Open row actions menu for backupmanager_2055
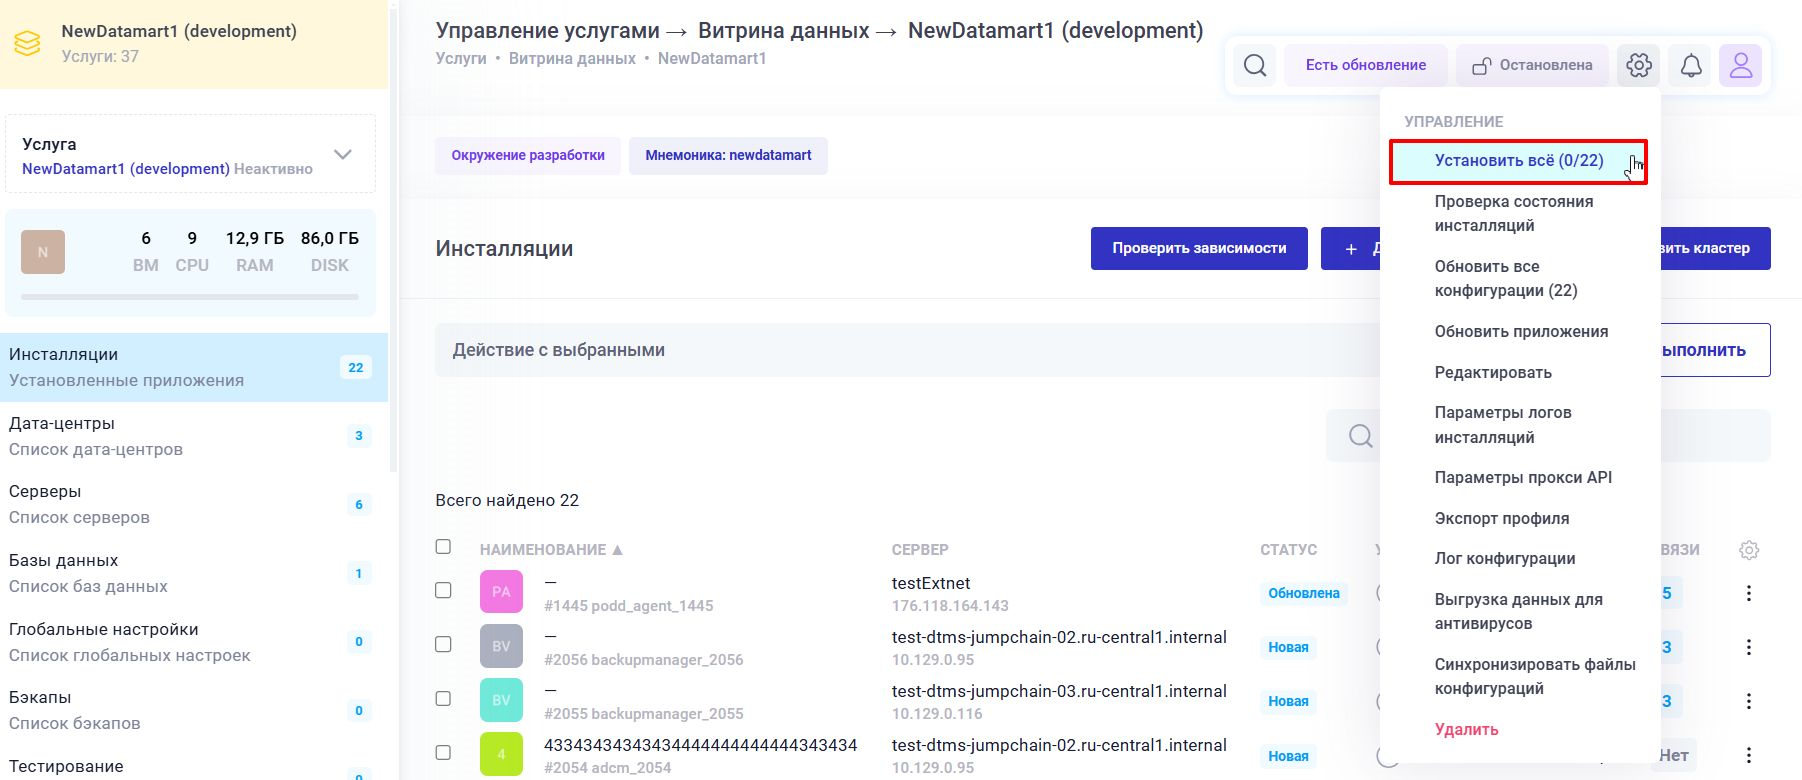The image size is (1802, 780). pyautogui.click(x=1749, y=701)
